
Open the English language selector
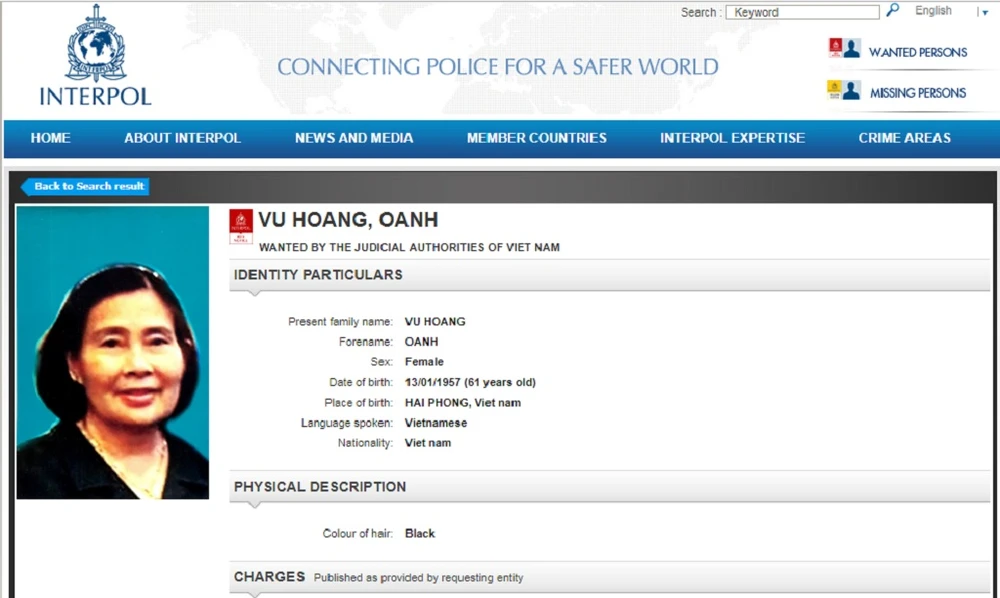coord(933,11)
